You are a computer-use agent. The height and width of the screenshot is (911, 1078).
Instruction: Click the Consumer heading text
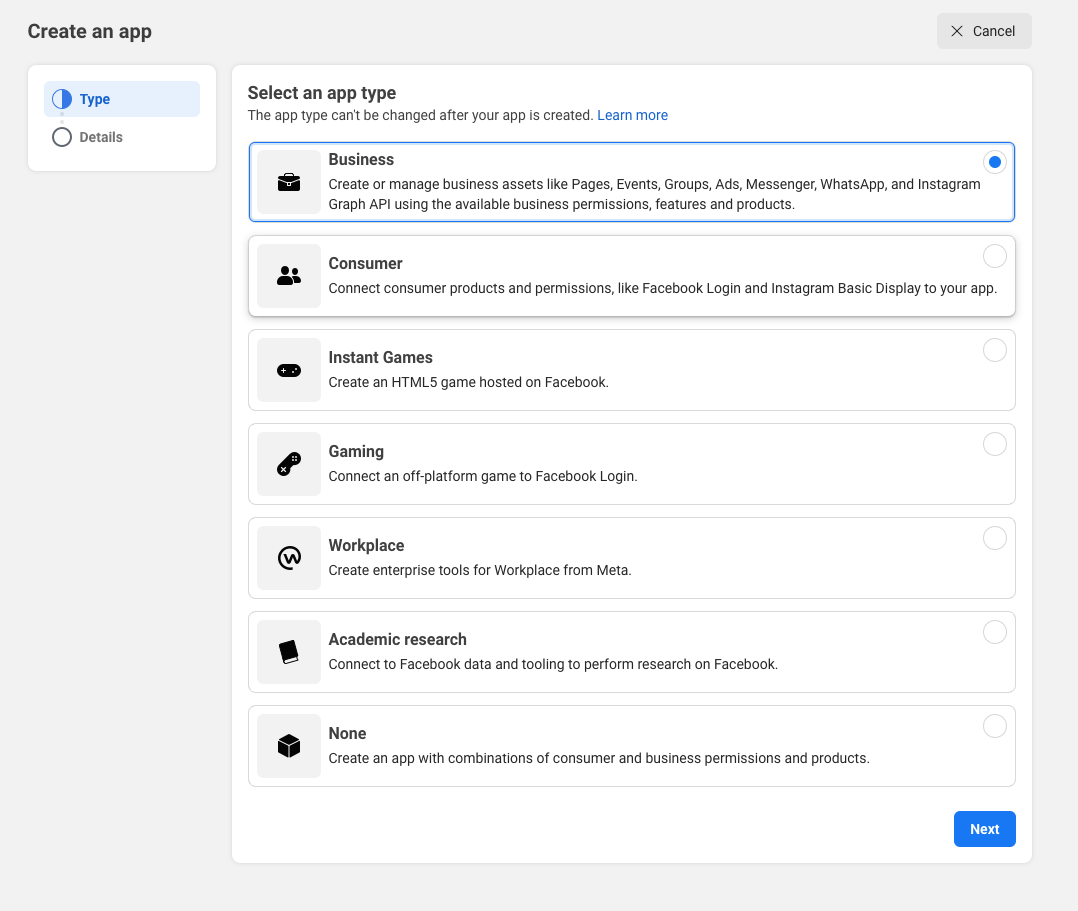point(365,264)
